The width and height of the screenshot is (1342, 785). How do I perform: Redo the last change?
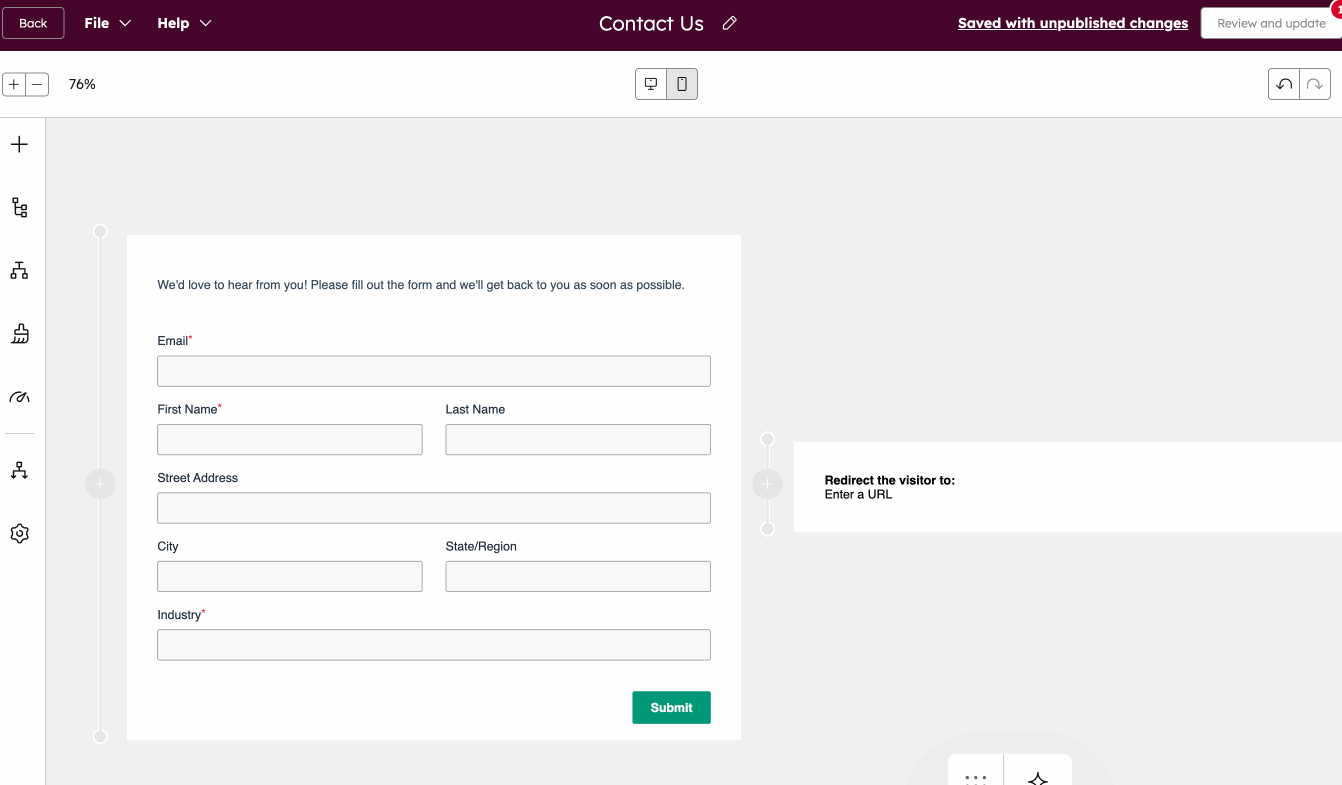(x=1314, y=84)
